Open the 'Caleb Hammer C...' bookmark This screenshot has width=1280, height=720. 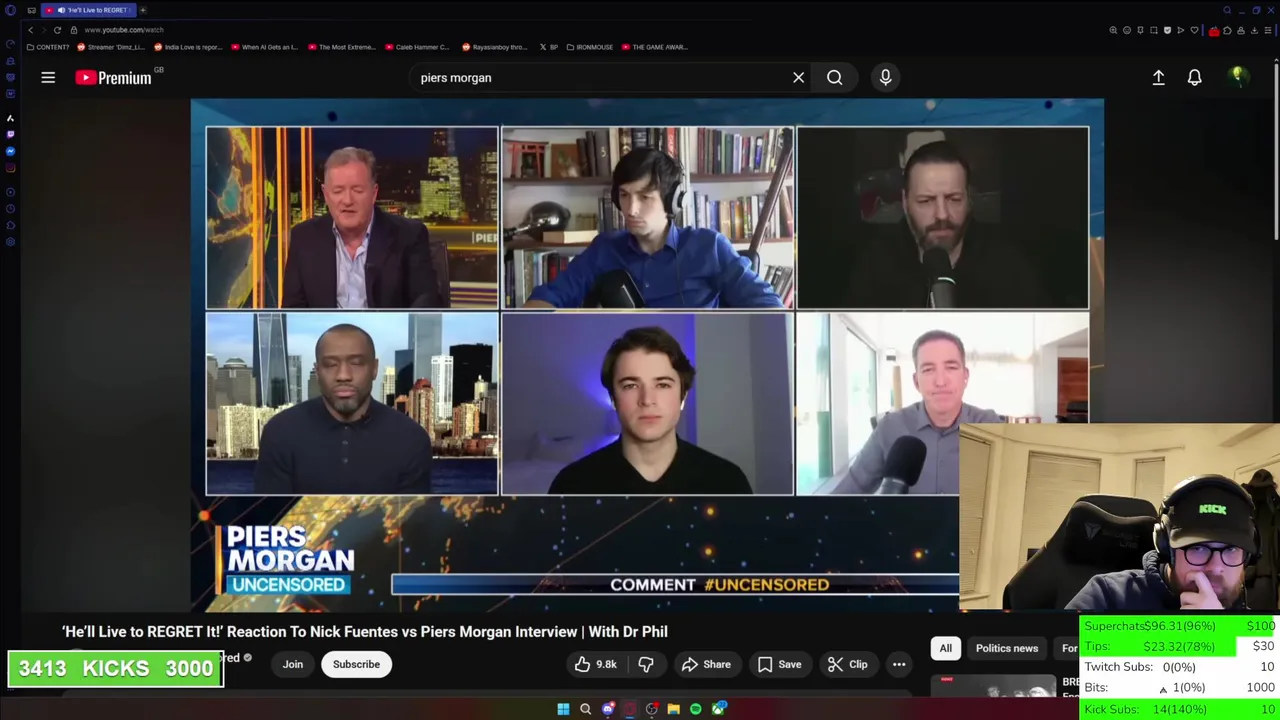pyautogui.click(x=417, y=47)
